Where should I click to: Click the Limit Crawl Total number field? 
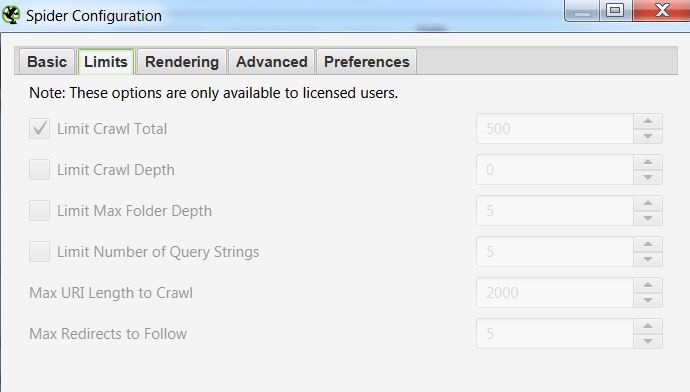555,128
